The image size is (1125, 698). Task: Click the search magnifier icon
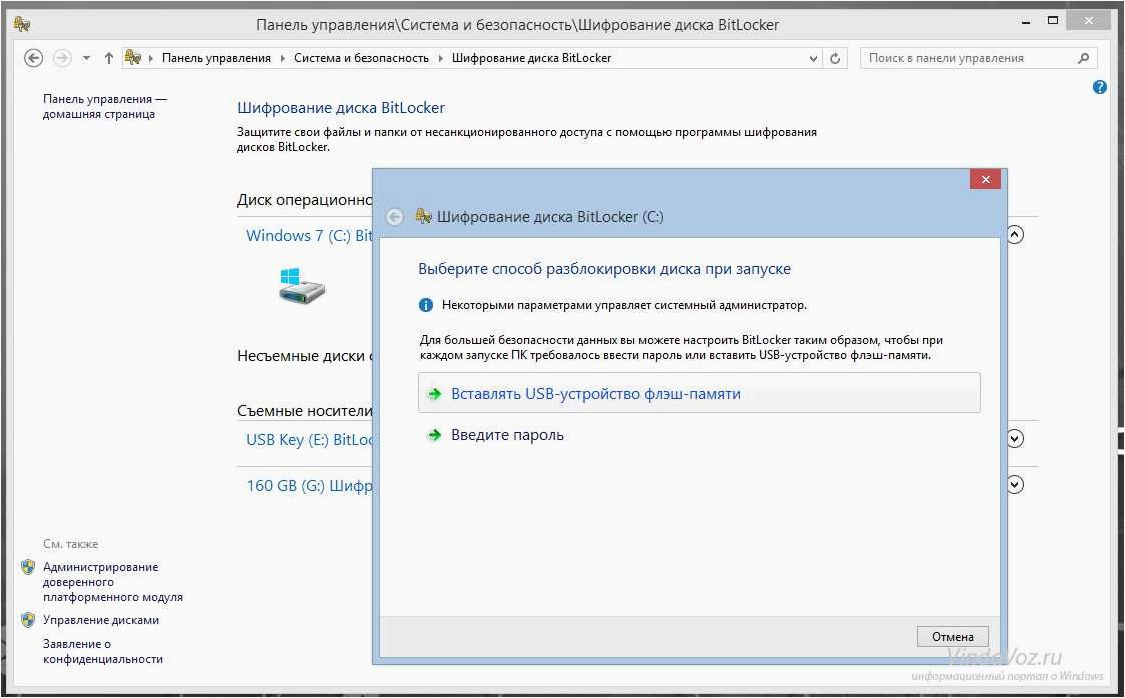point(1083,58)
